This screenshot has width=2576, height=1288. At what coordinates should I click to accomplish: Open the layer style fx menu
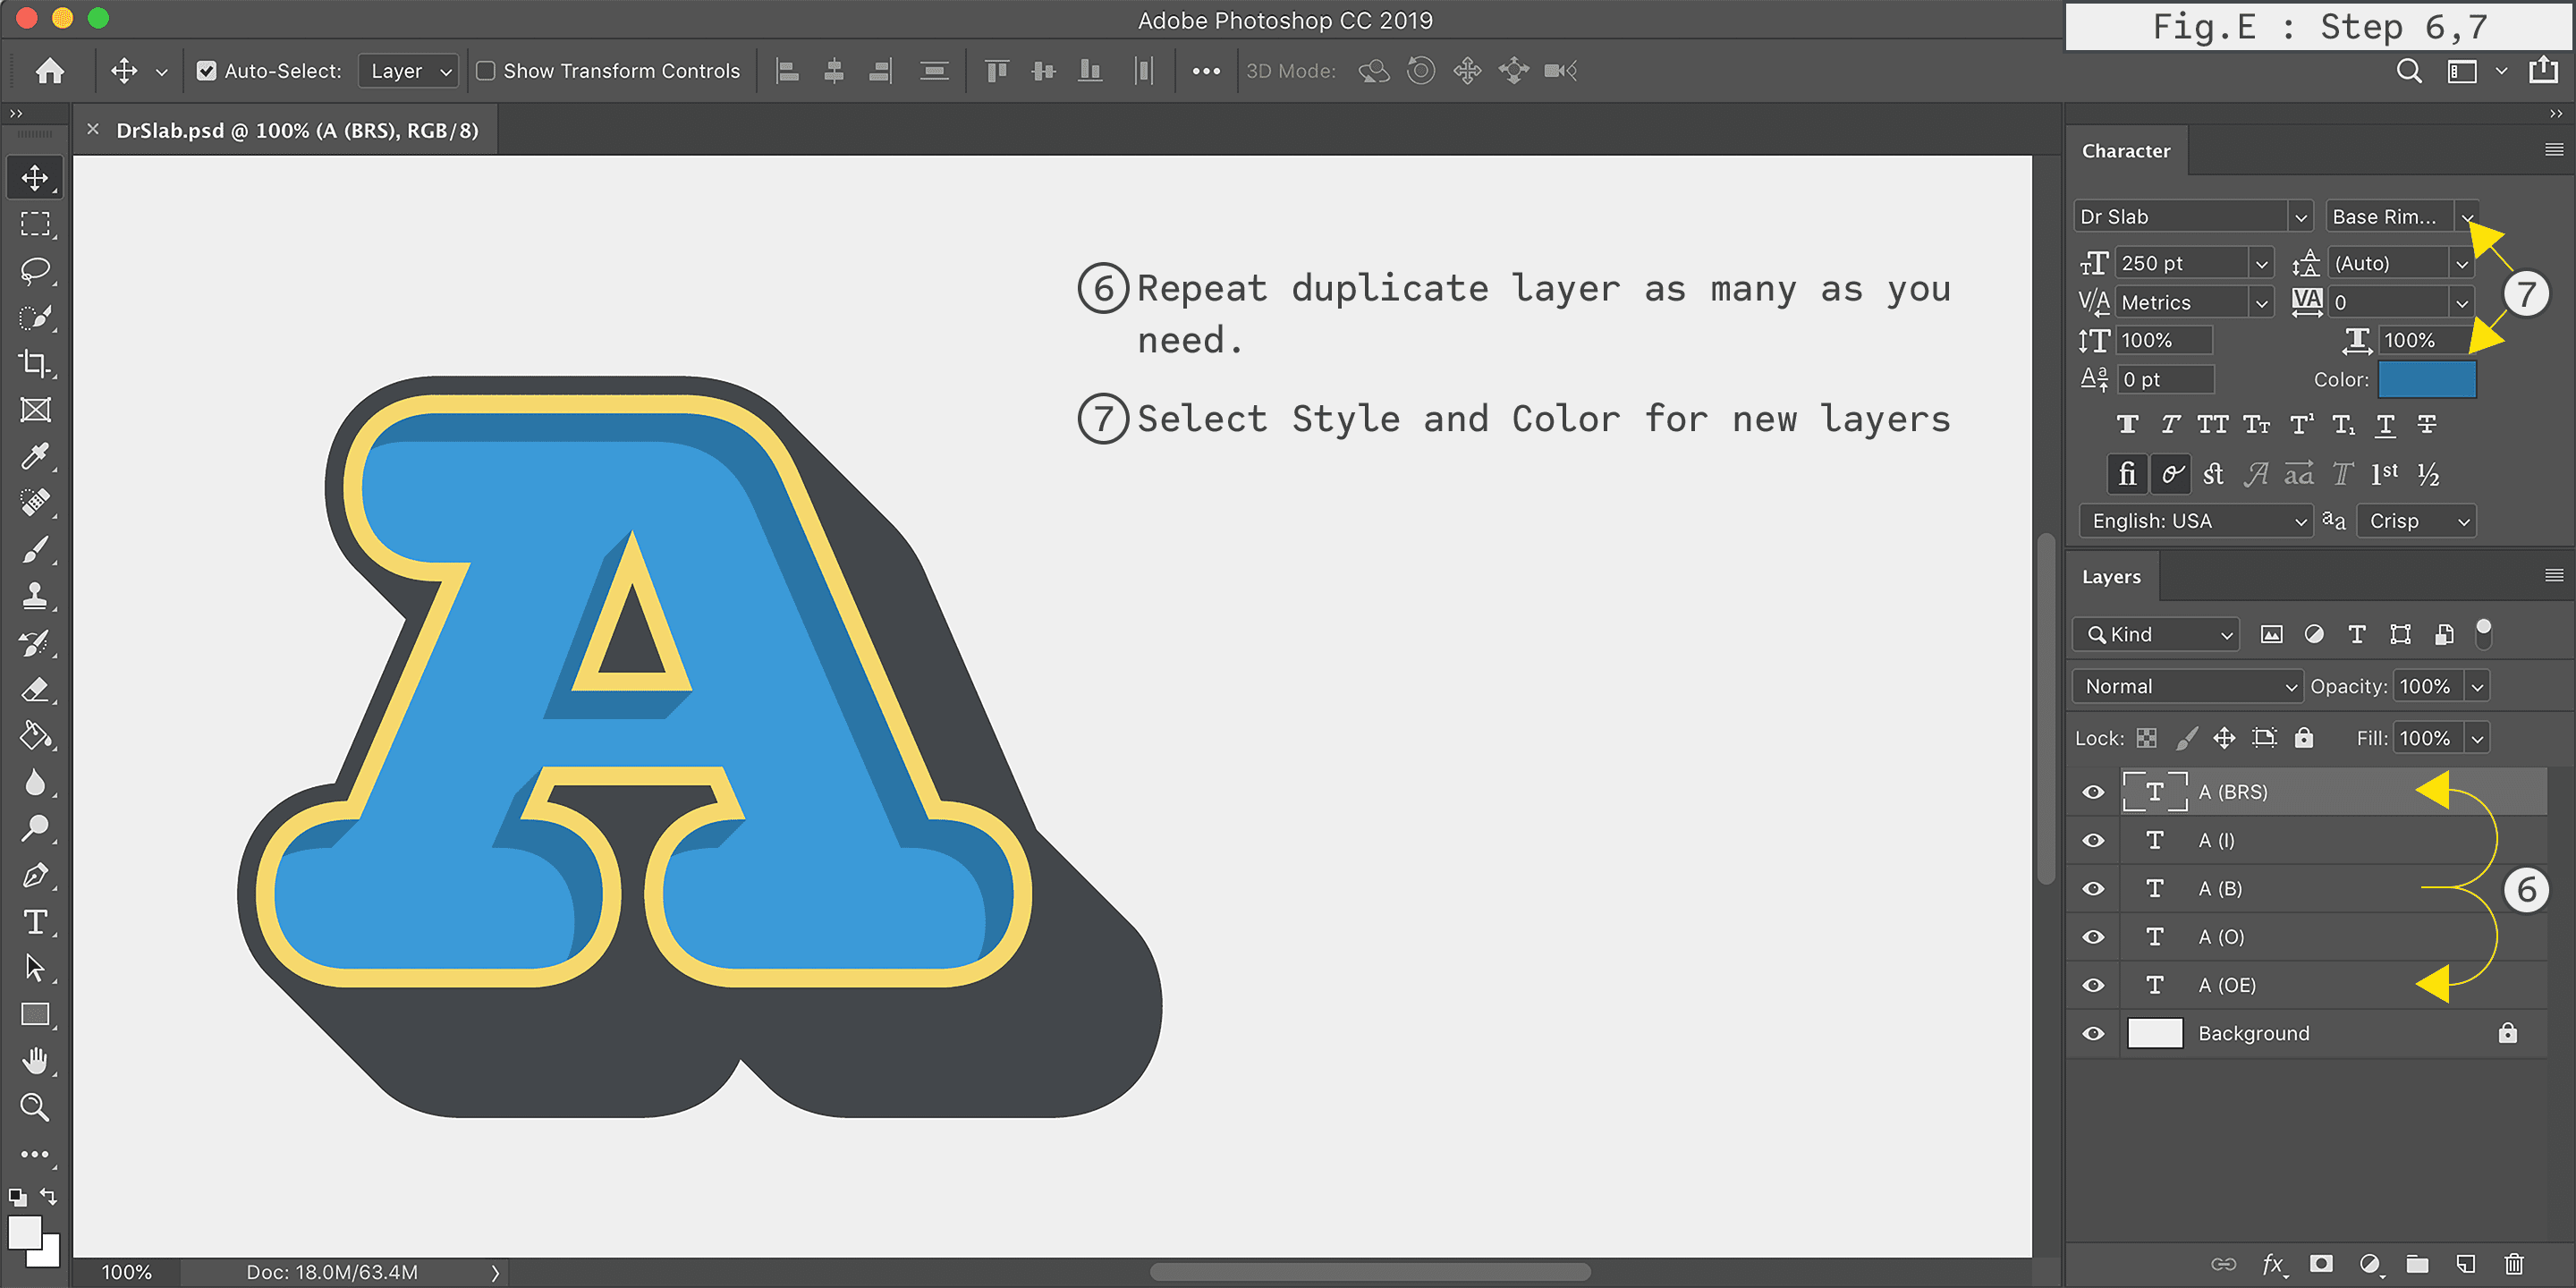[2273, 1264]
